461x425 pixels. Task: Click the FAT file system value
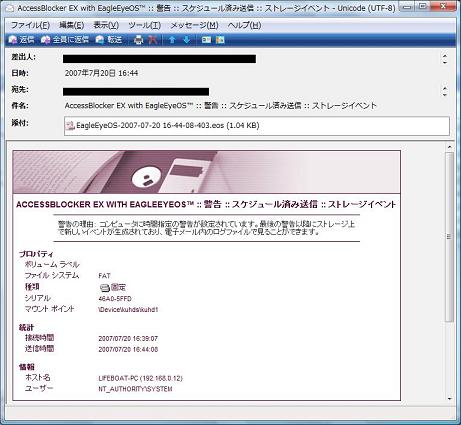[x=104, y=276]
